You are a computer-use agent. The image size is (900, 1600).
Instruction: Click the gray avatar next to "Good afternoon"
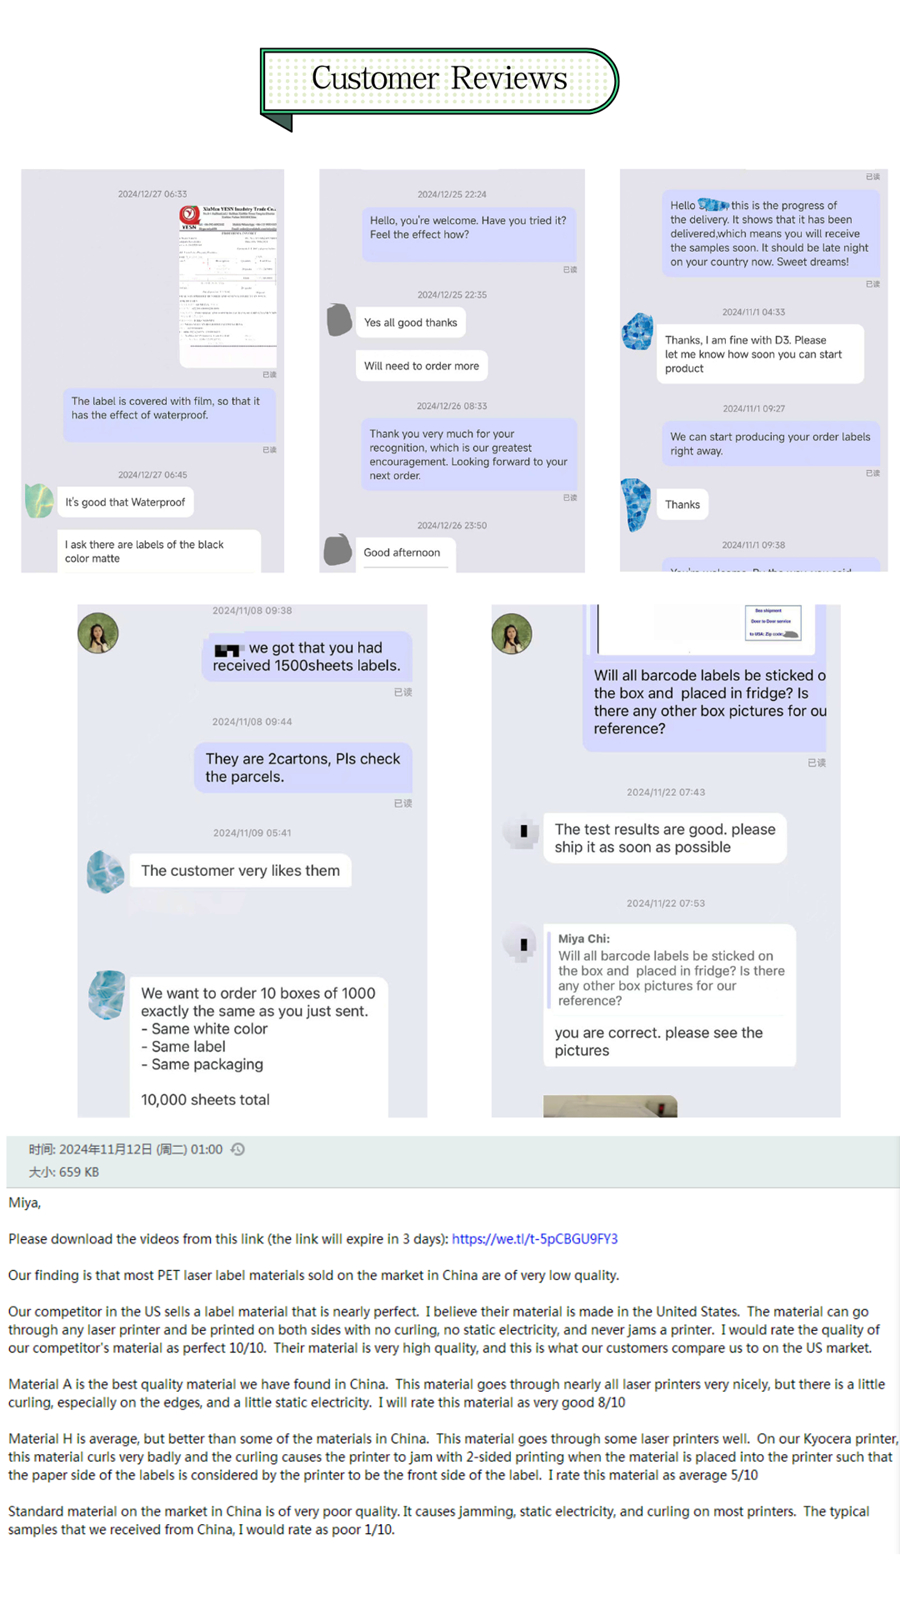pyautogui.click(x=338, y=549)
